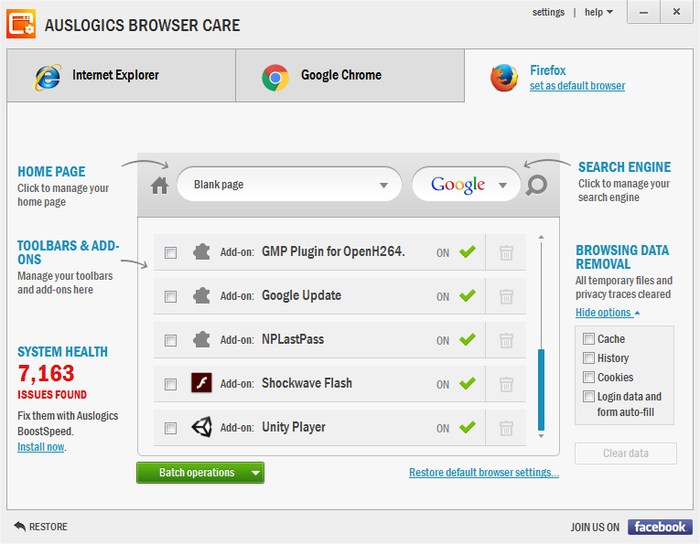Expand the Batch operations dropdown arrow
This screenshot has height=544, width=700.
pyautogui.click(x=256, y=473)
